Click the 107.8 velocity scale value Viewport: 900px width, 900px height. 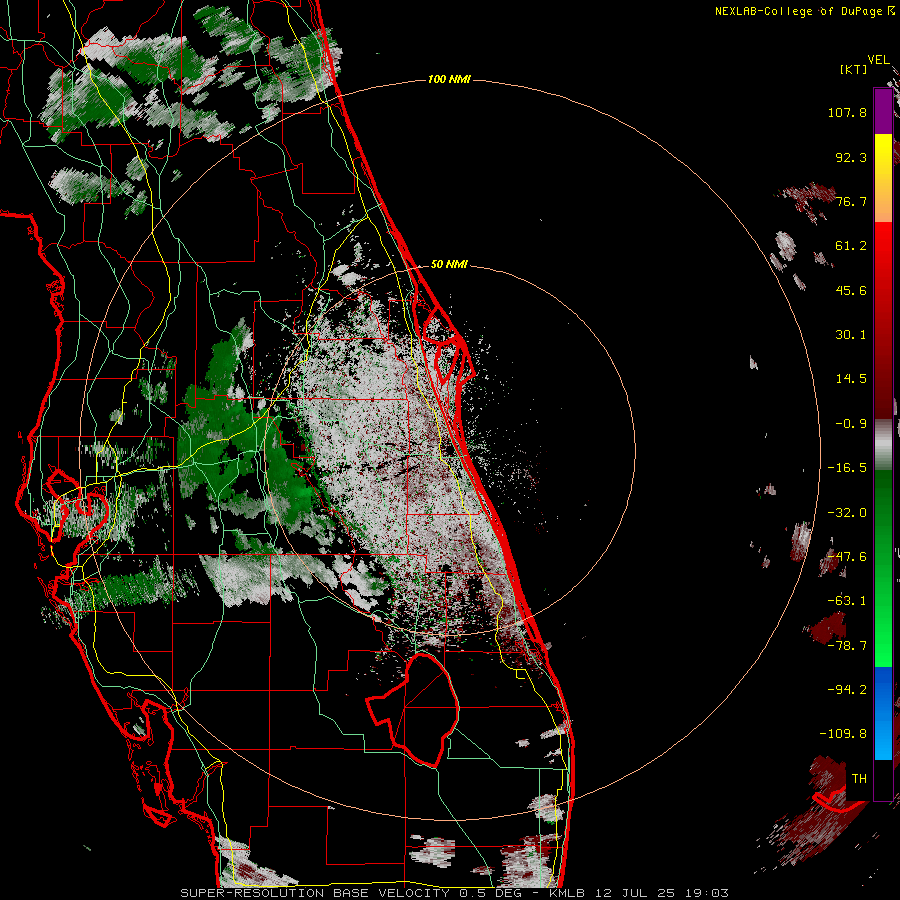pyautogui.click(x=847, y=112)
